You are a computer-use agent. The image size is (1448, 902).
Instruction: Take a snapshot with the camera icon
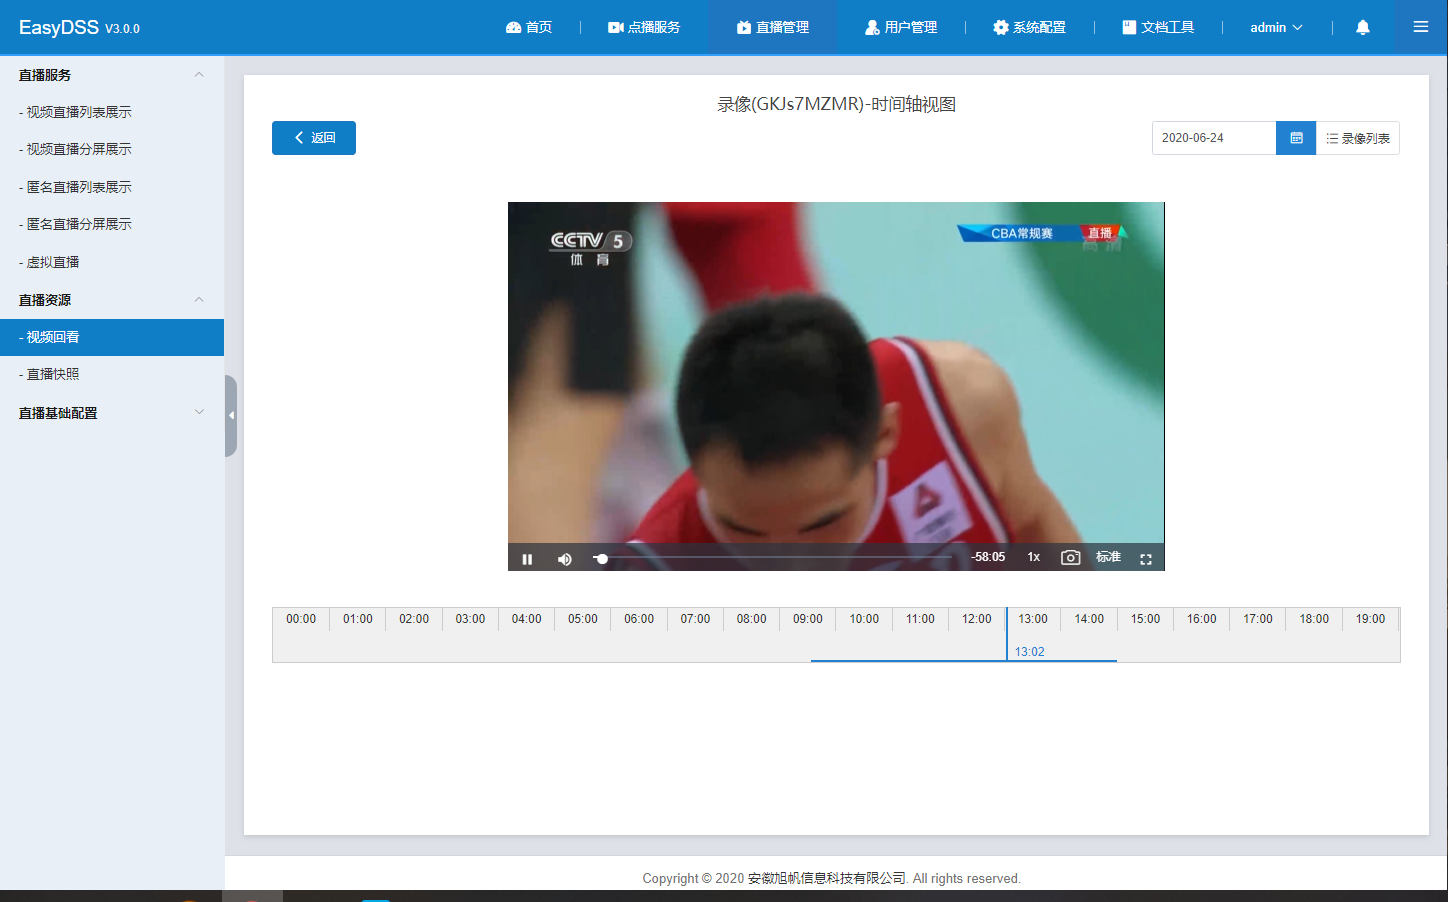(x=1070, y=558)
